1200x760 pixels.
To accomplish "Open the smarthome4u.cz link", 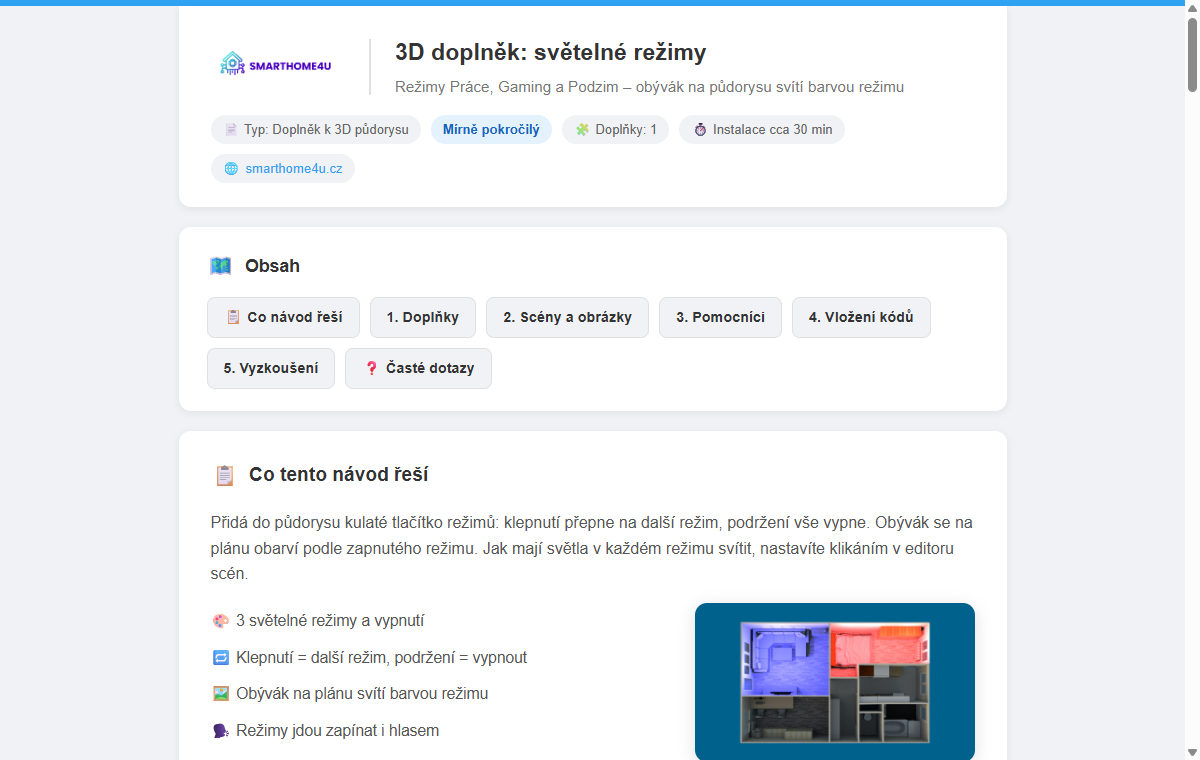I will [294, 169].
